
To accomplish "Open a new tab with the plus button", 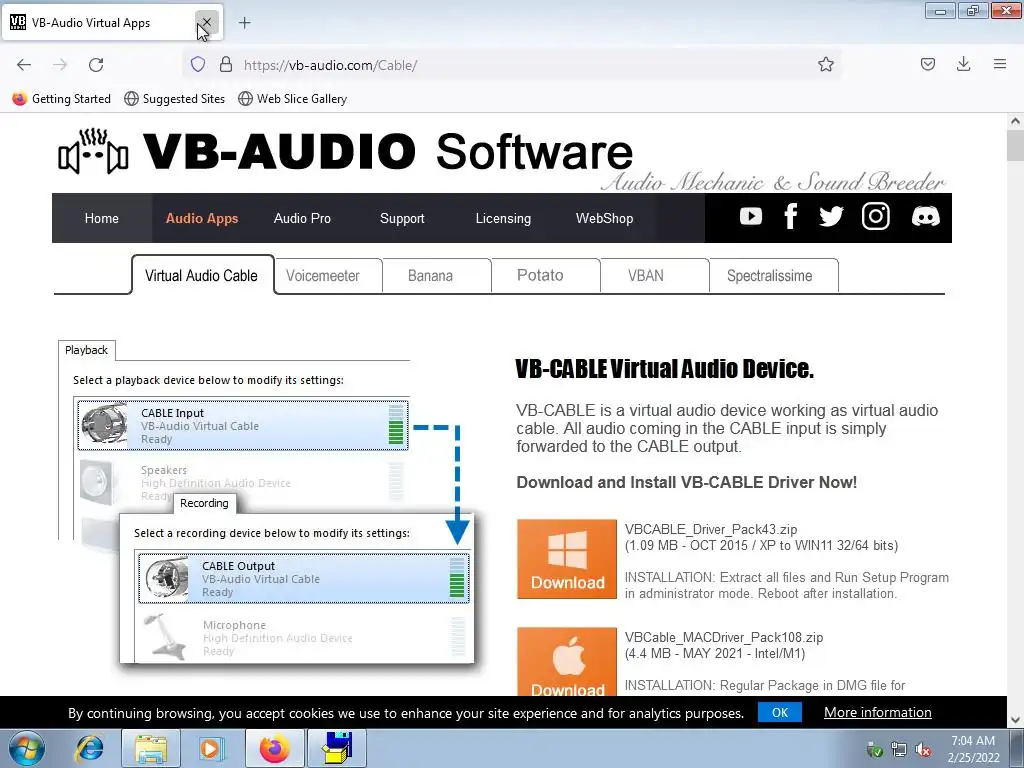I will coord(244,23).
